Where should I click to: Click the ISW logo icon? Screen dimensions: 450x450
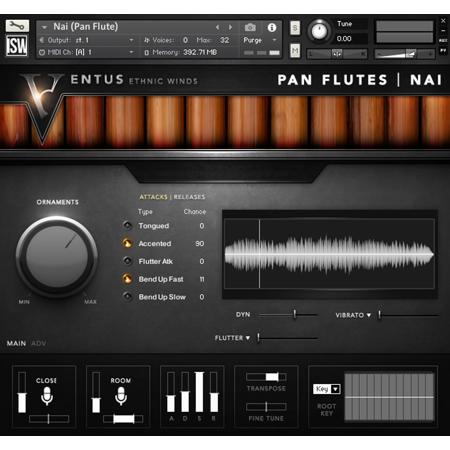(17, 46)
